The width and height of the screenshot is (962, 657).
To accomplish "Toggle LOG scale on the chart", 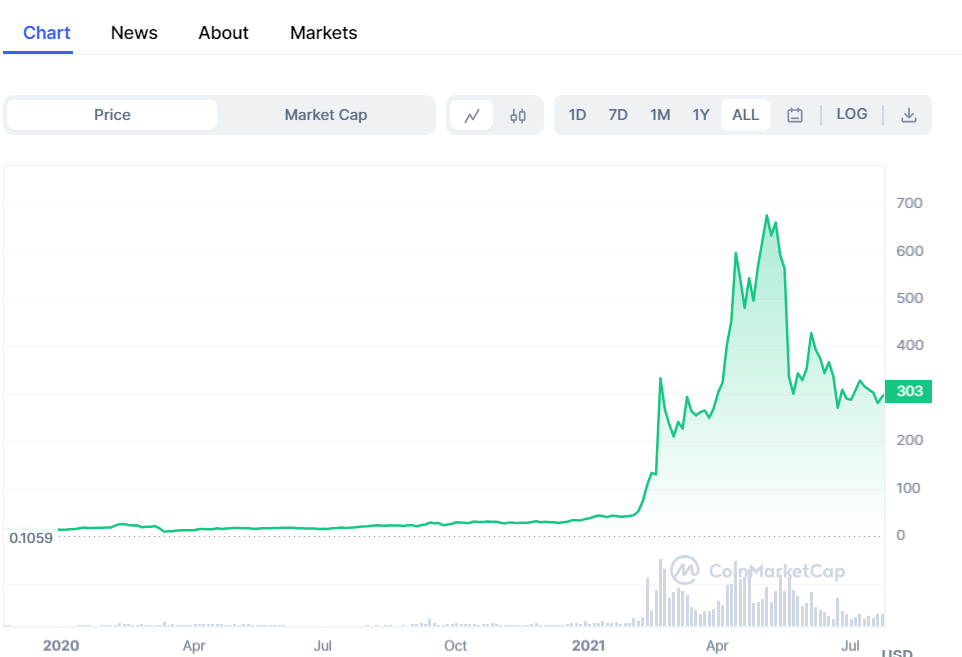I will click(852, 114).
